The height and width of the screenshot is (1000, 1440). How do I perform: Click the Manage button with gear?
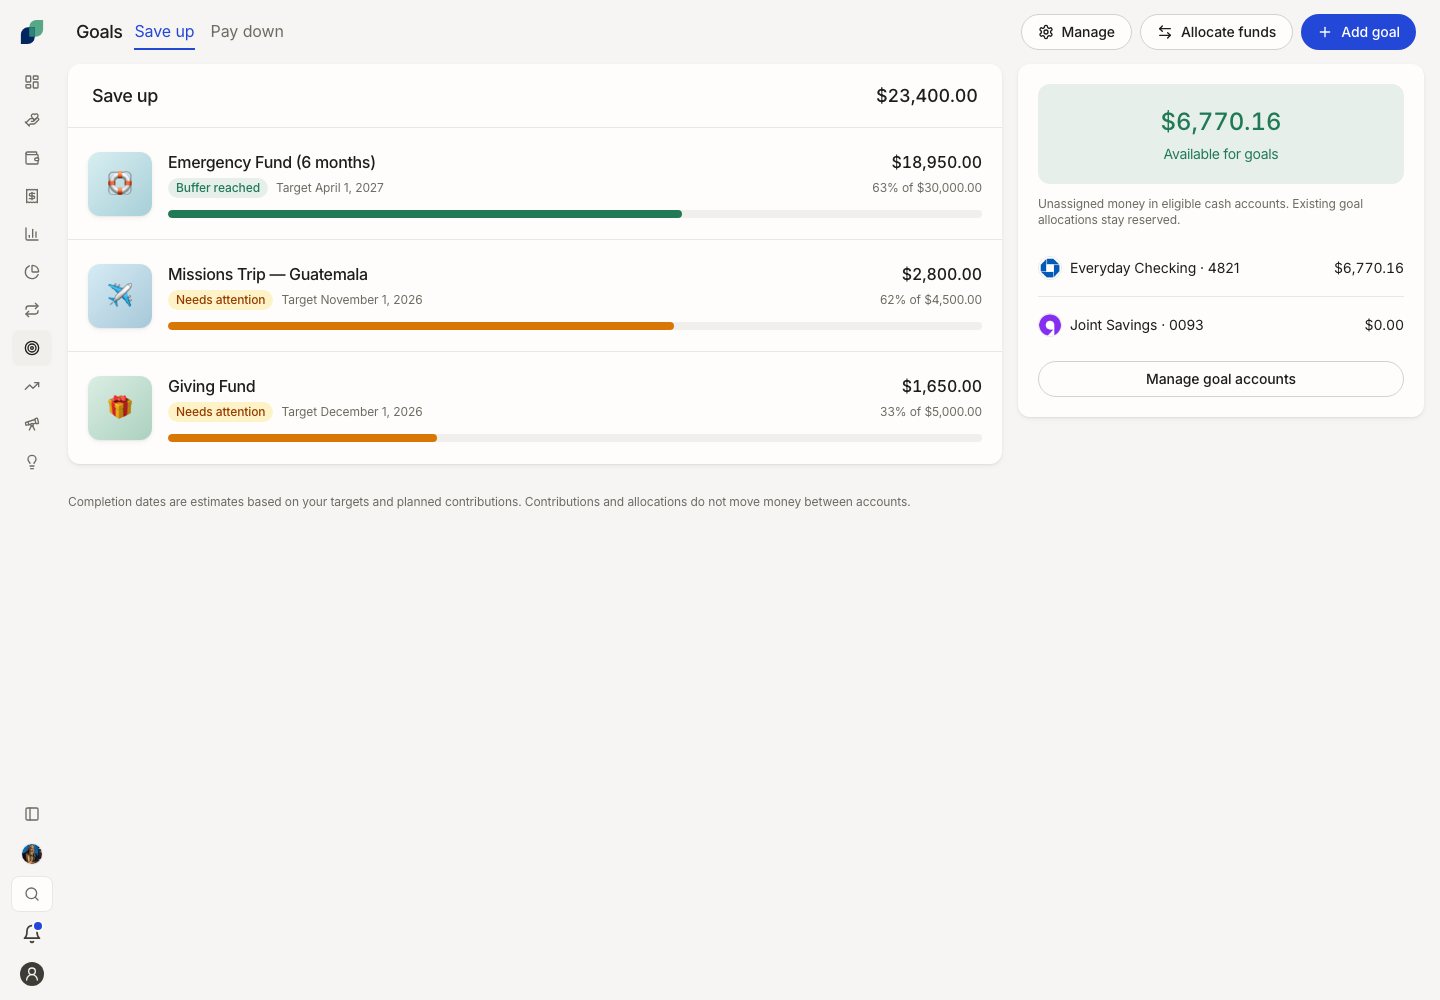click(x=1076, y=32)
